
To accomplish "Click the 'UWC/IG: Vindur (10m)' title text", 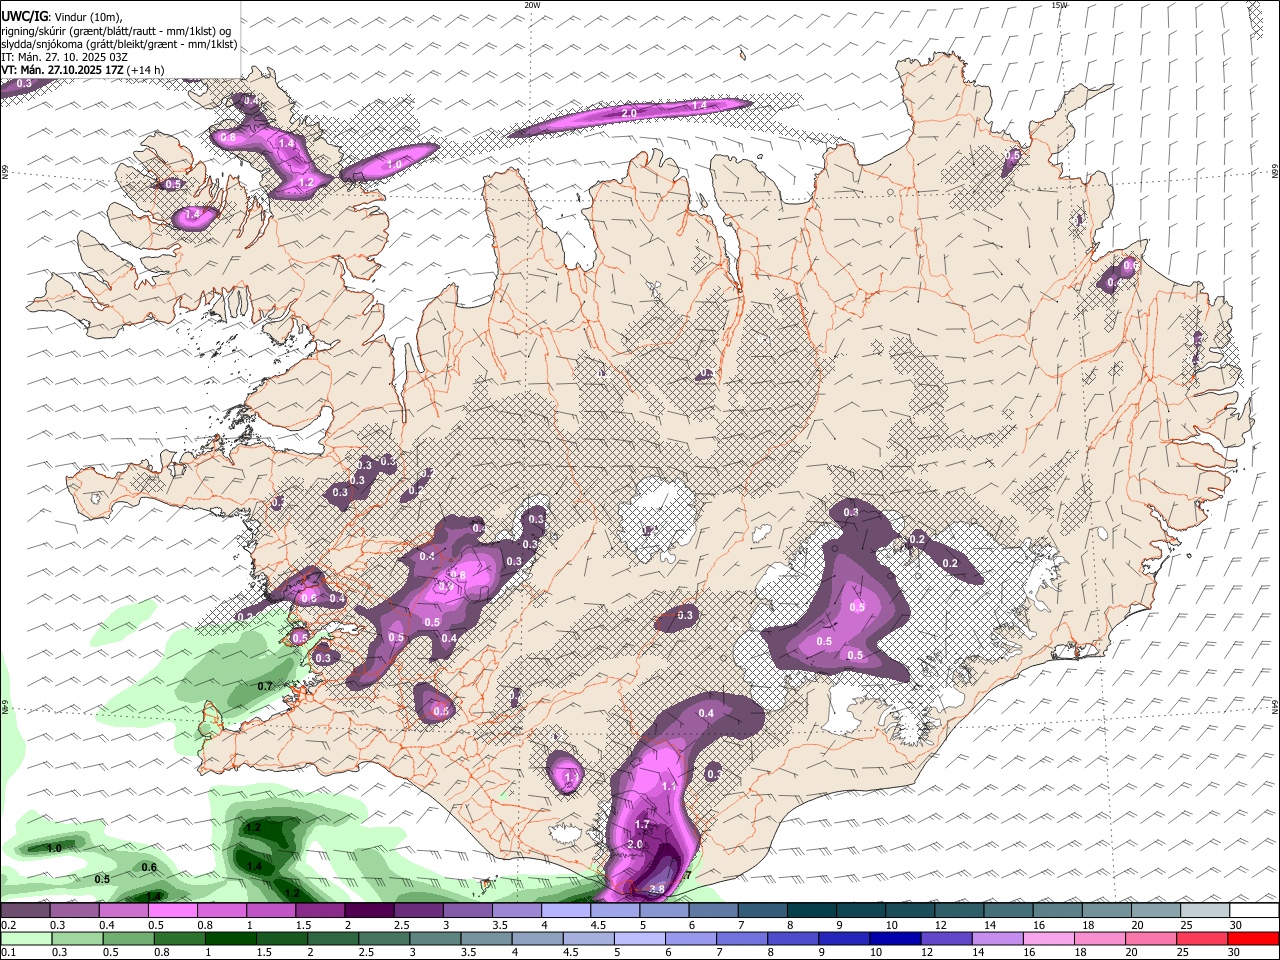I will point(61,17).
